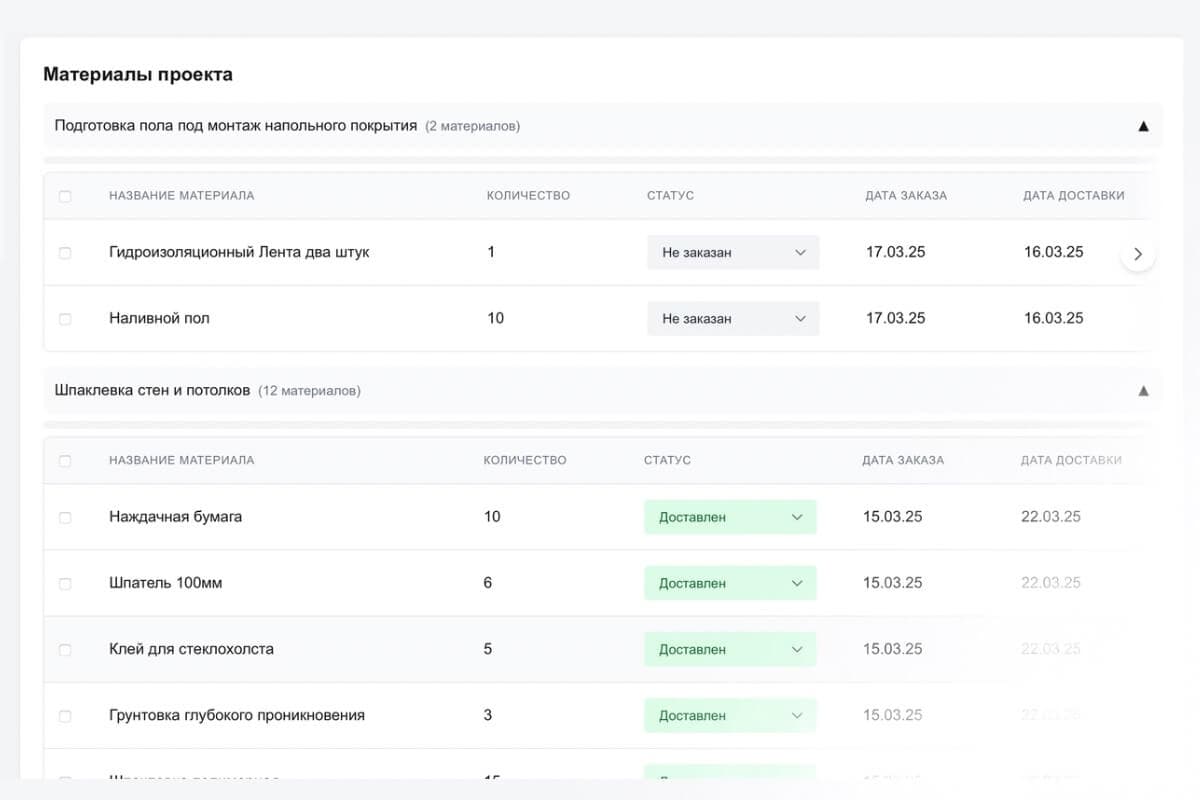Open status dropdown for Гидроизоляционный Лента
This screenshot has height=800, width=1200.
pyautogui.click(x=732, y=253)
